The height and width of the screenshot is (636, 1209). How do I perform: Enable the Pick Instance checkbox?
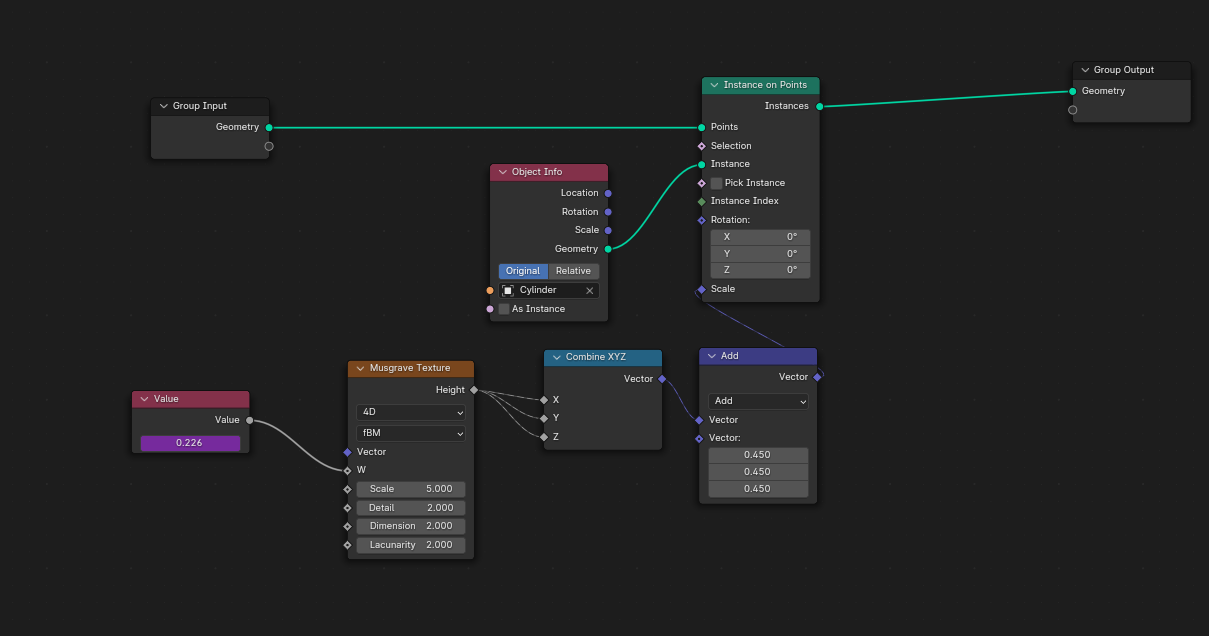click(x=716, y=183)
